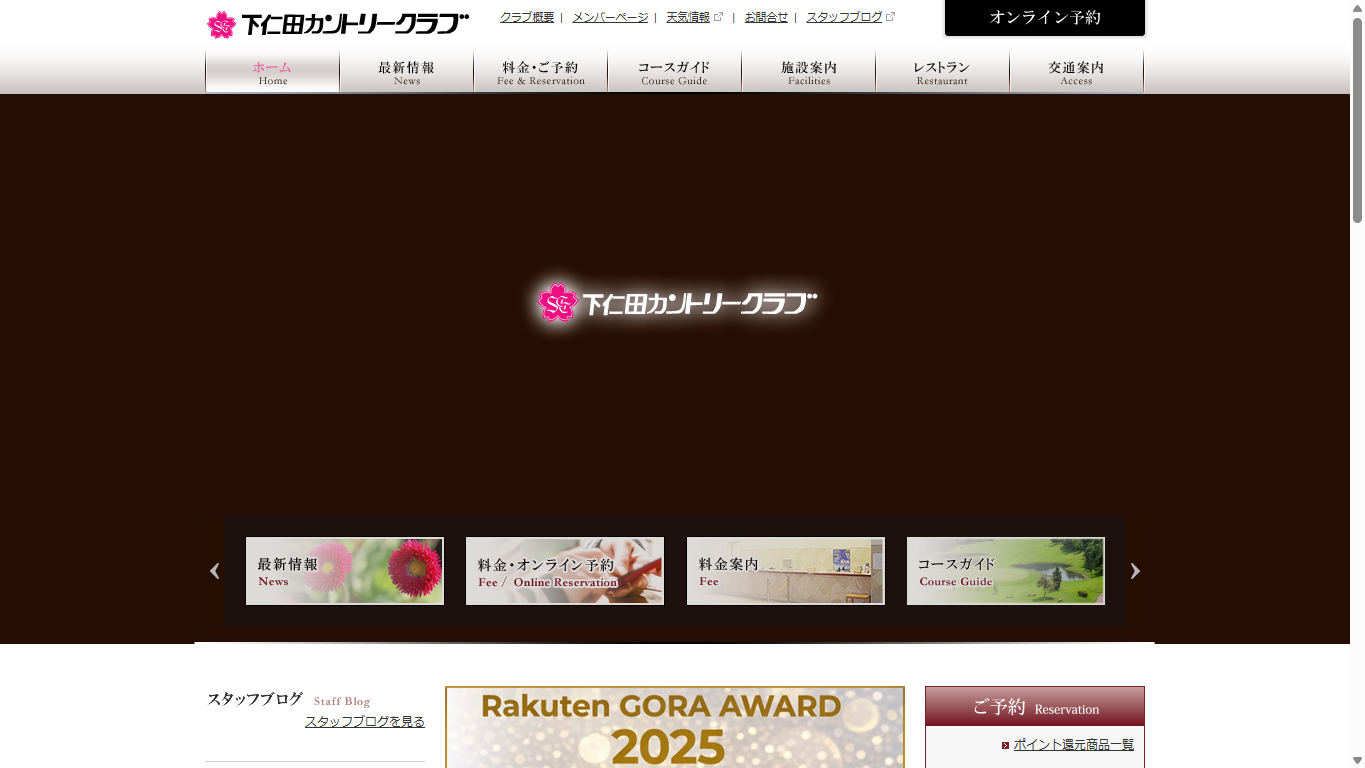
Task: Open the コースガイド Course Guide tab
Action: 674,72
